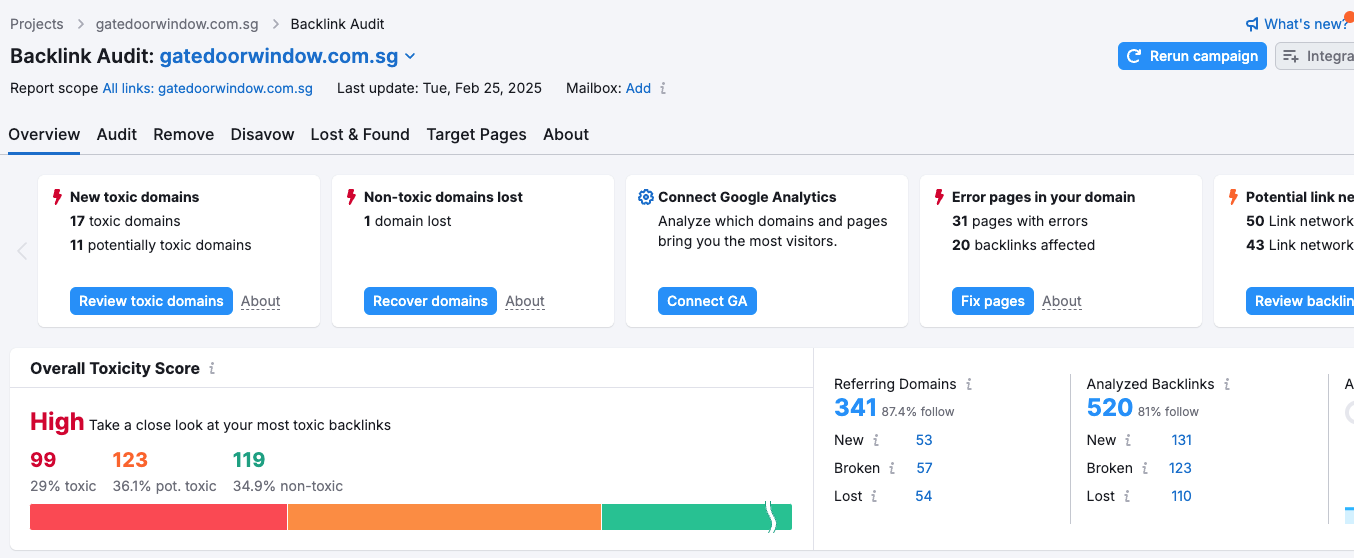Open the Lost & Found tab
1354x558 pixels.
tap(360, 134)
